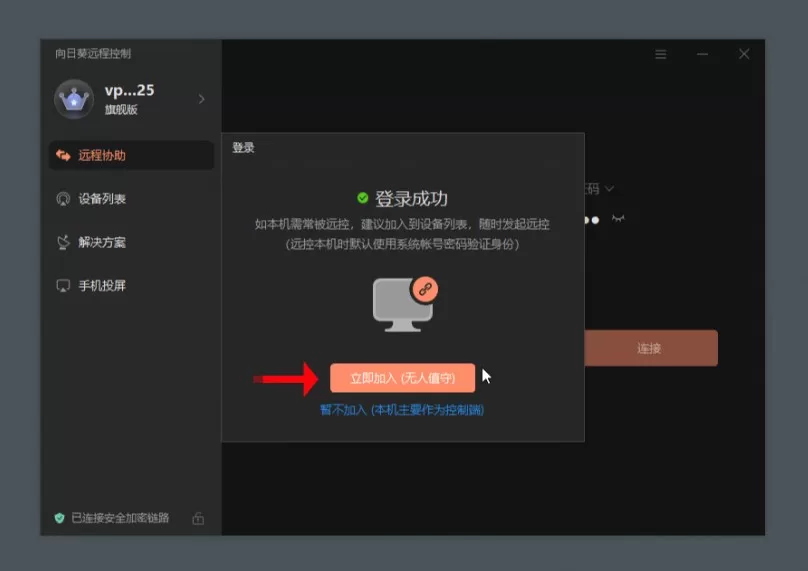Viewport: 808px width, 571px height.
Task: Click the 设备列表 icon
Action: [63, 198]
